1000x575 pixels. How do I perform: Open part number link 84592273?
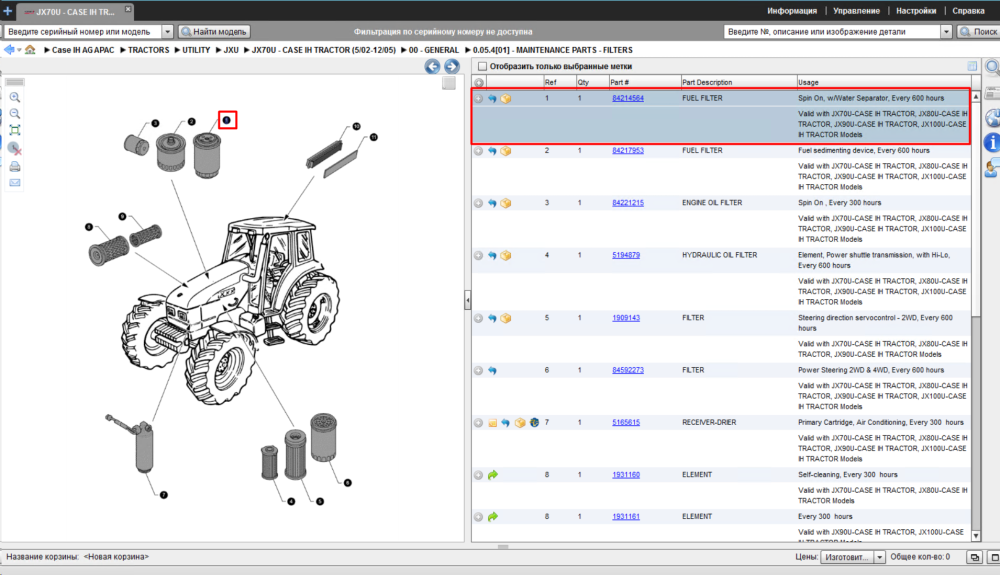tap(628, 370)
